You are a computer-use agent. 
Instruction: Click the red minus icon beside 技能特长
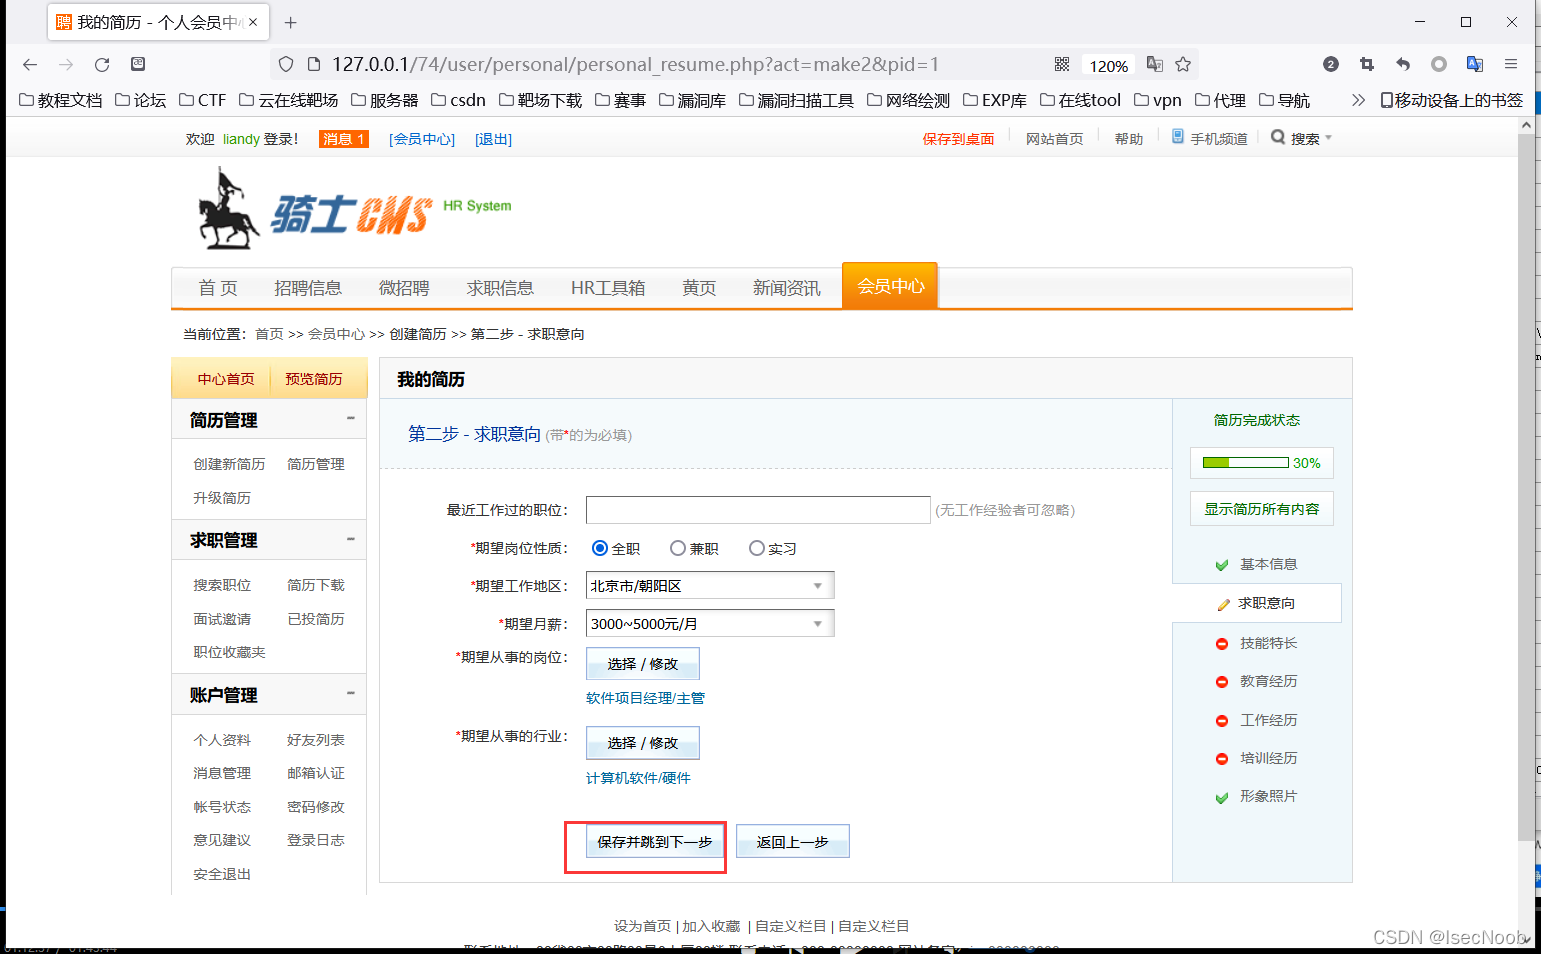[1222, 643]
